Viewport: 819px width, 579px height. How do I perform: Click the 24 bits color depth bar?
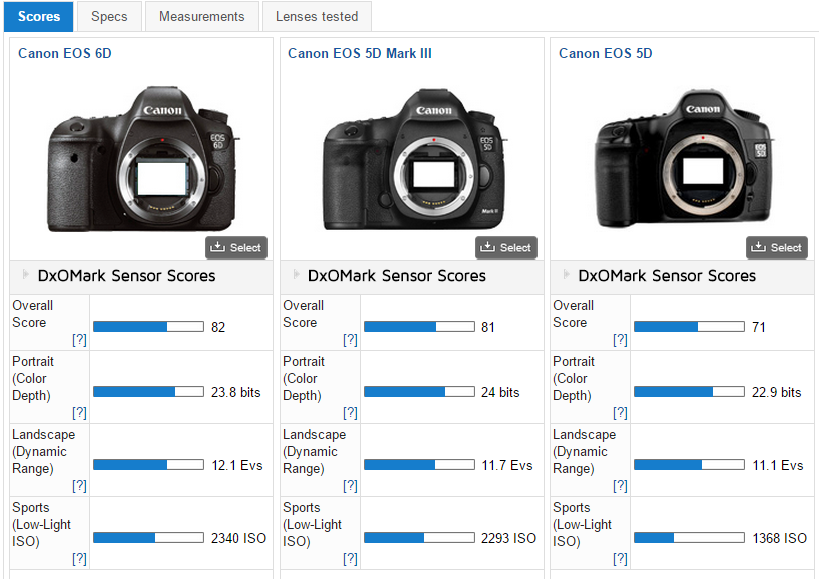(x=419, y=392)
